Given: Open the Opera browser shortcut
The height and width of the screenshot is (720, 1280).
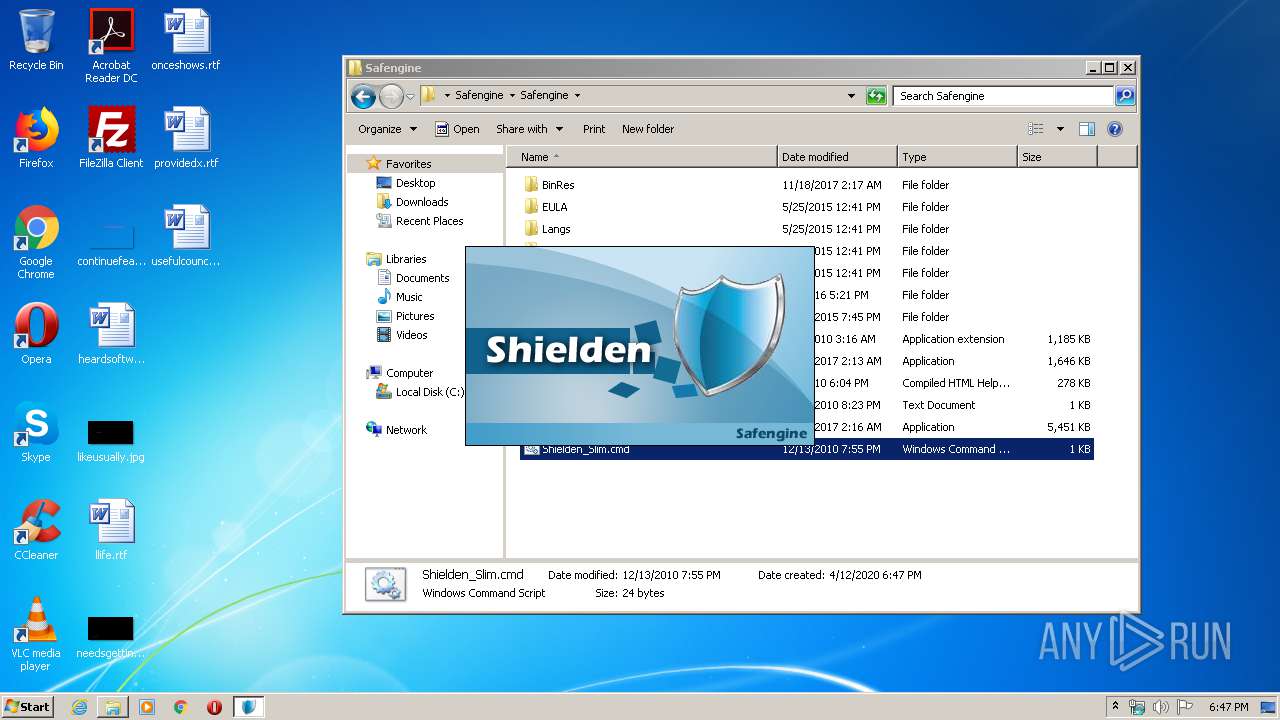Looking at the screenshot, I should (x=36, y=334).
